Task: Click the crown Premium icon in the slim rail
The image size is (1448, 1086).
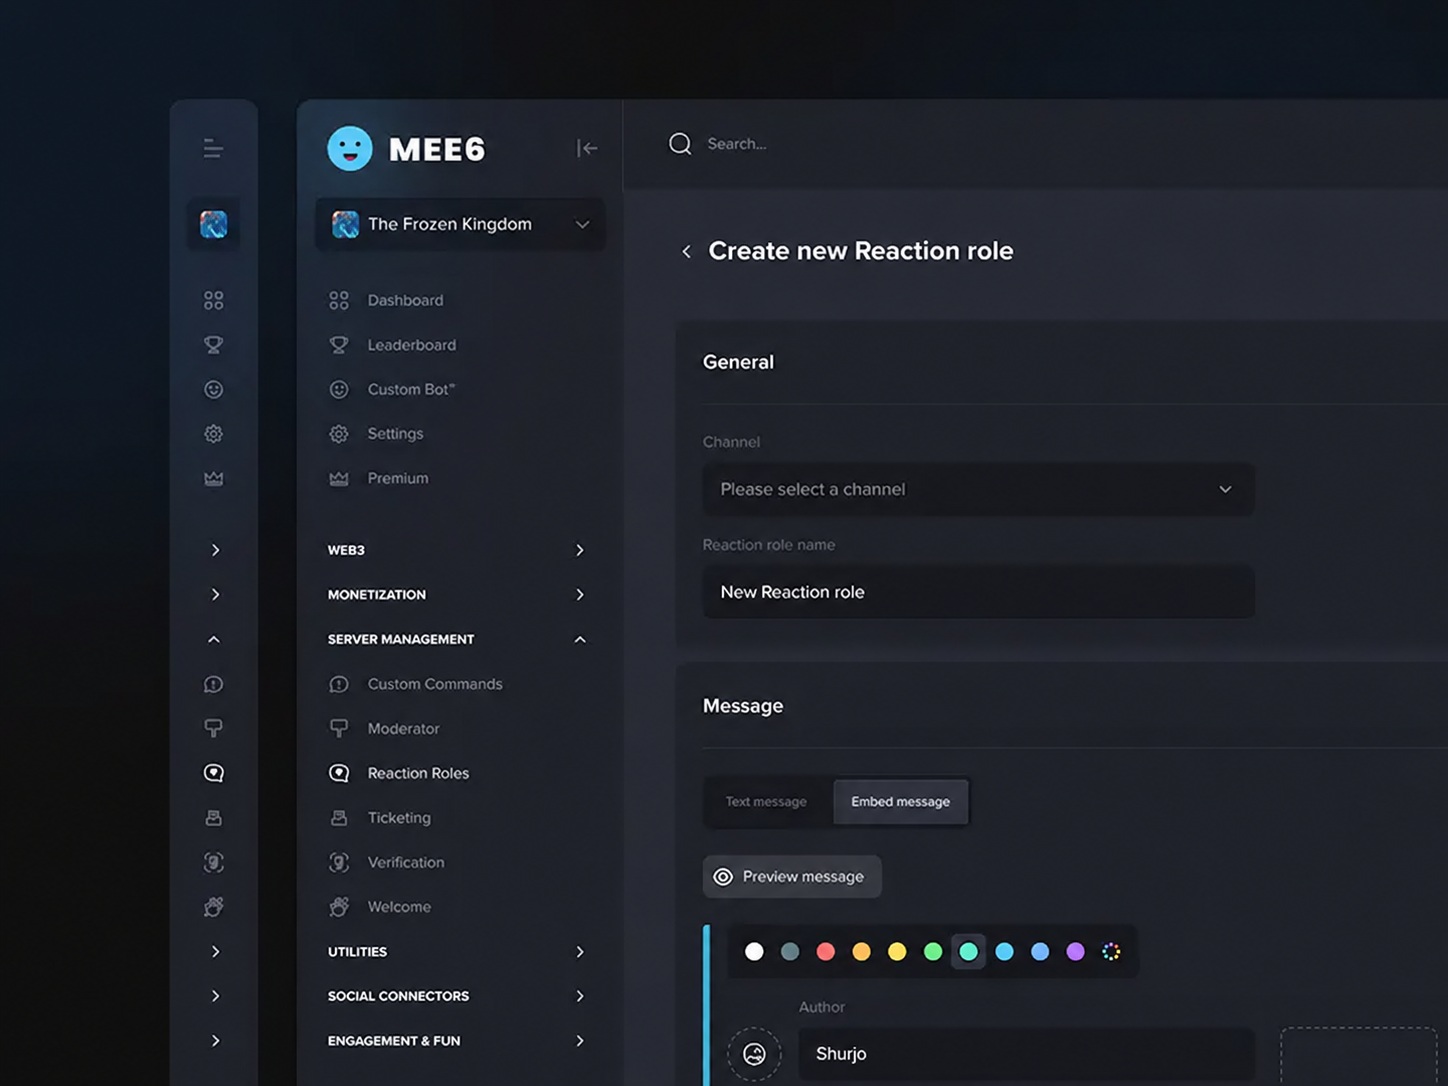Action: [213, 478]
